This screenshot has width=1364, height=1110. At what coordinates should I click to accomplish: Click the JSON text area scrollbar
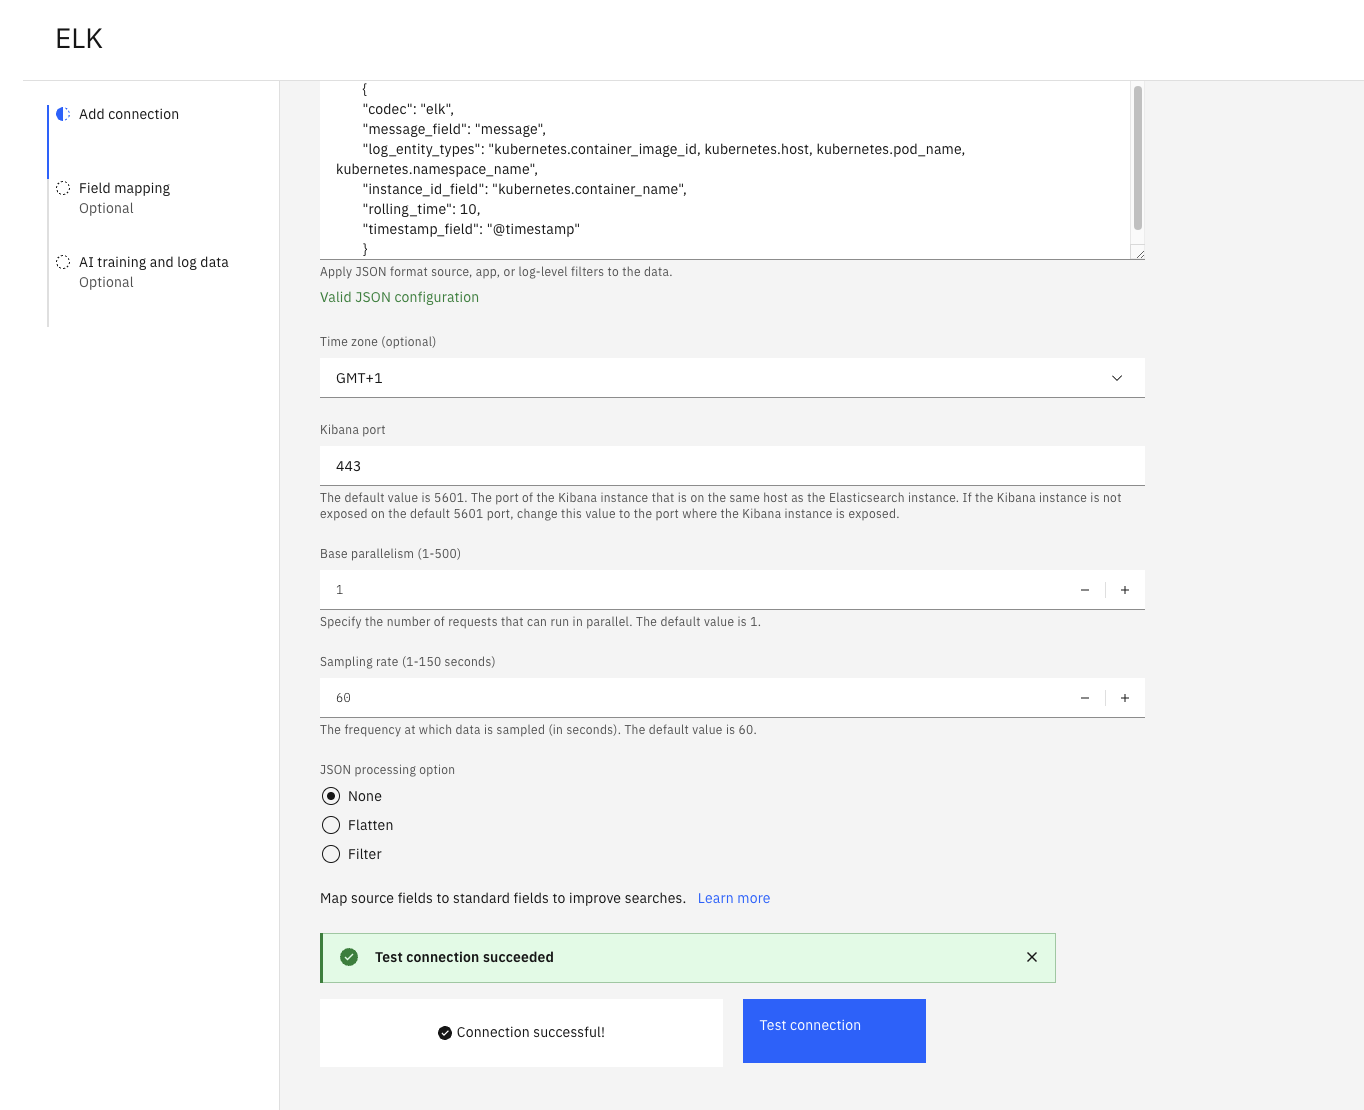pos(1138,158)
